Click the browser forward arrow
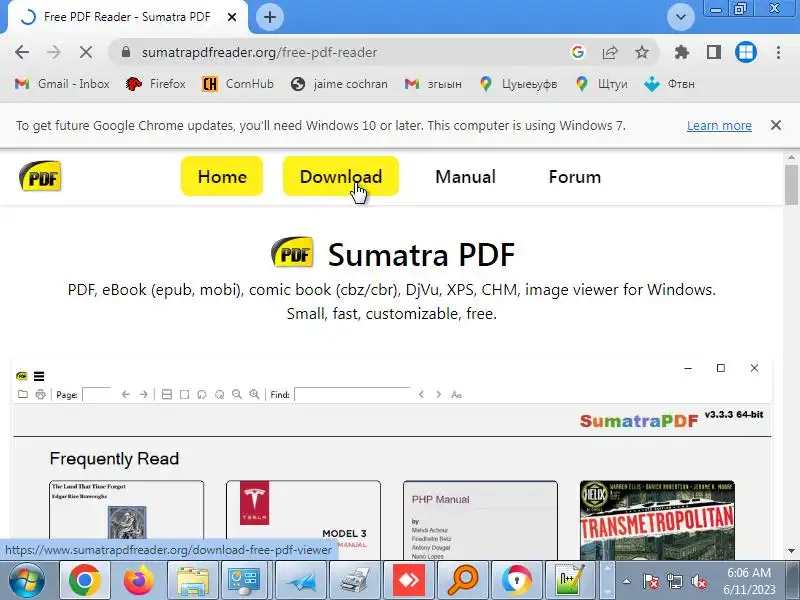Viewport: 800px width, 600px height. pos(54,52)
